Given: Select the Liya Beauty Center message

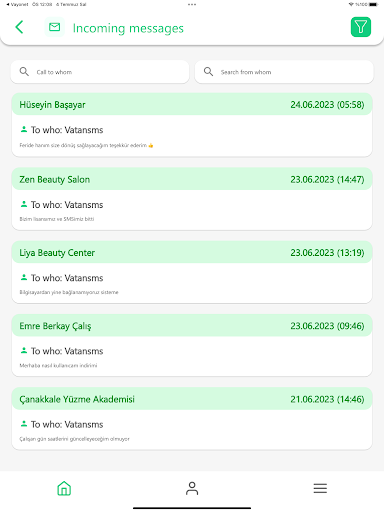Looking at the screenshot, I should [x=192, y=272].
